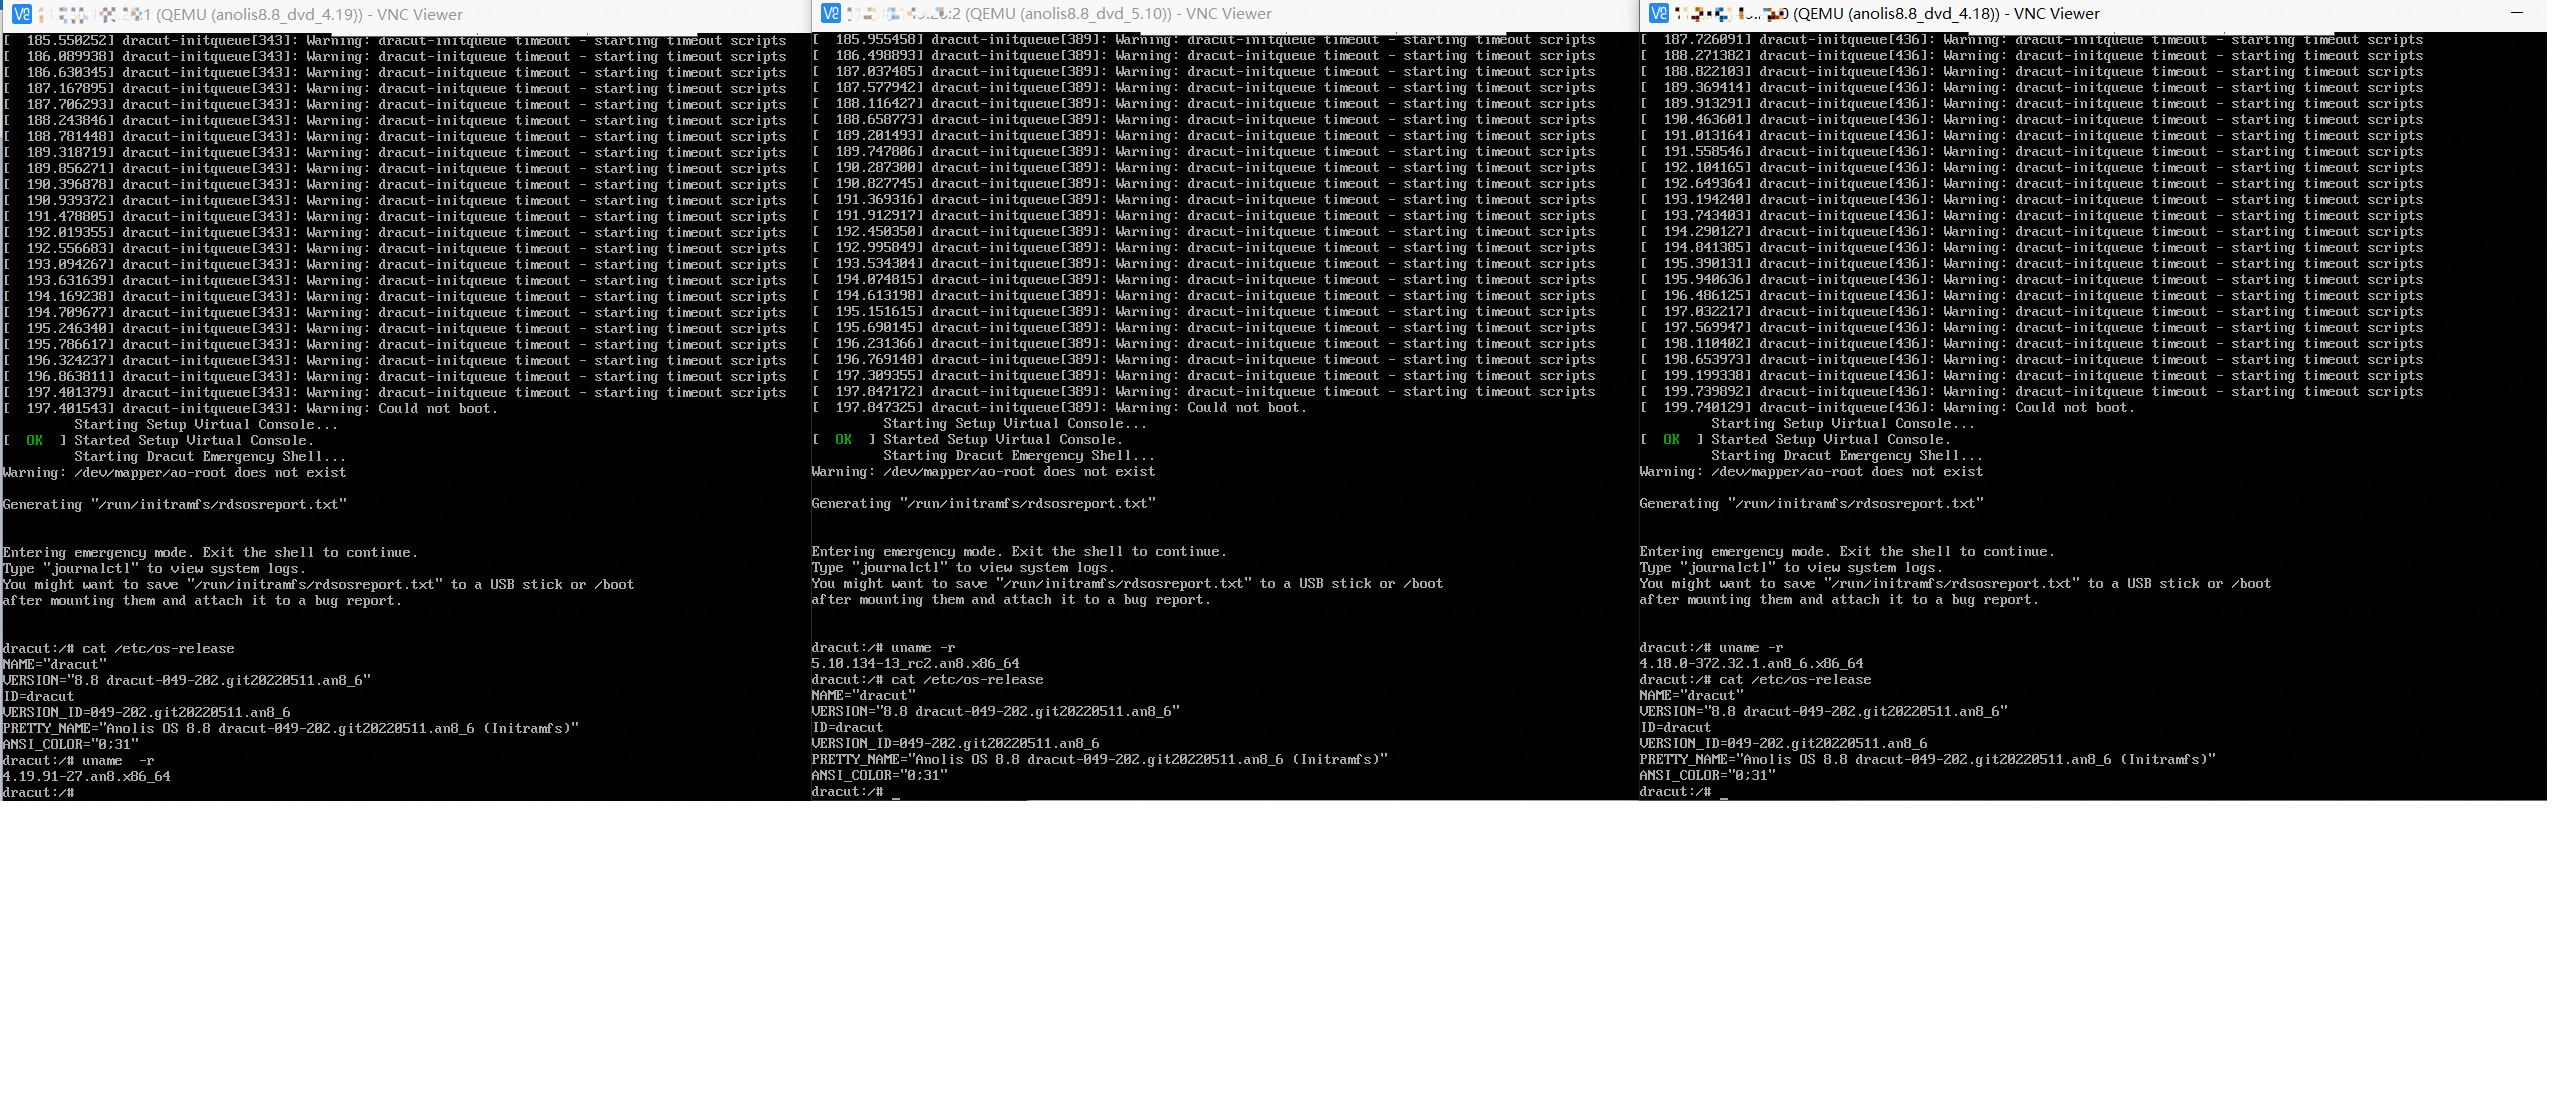Click green OK status in 4.18 console
This screenshot has height=1102, width=2554.
click(x=1671, y=440)
